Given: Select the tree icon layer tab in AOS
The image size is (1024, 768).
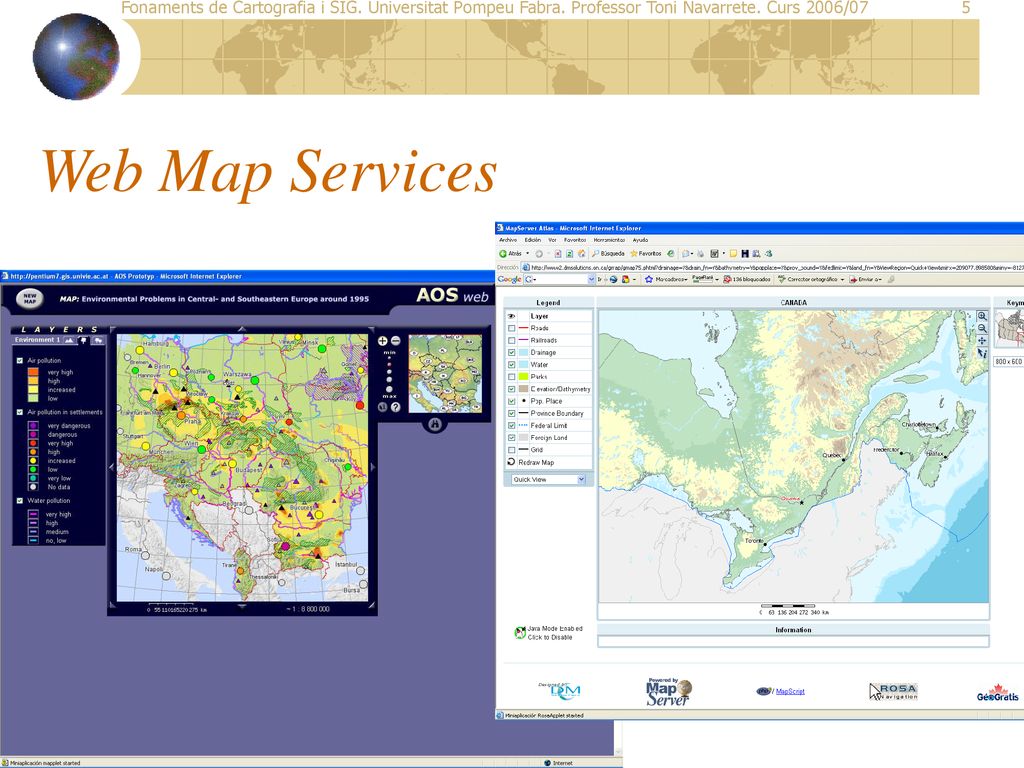Looking at the screenshot, I should coord(83,340).
